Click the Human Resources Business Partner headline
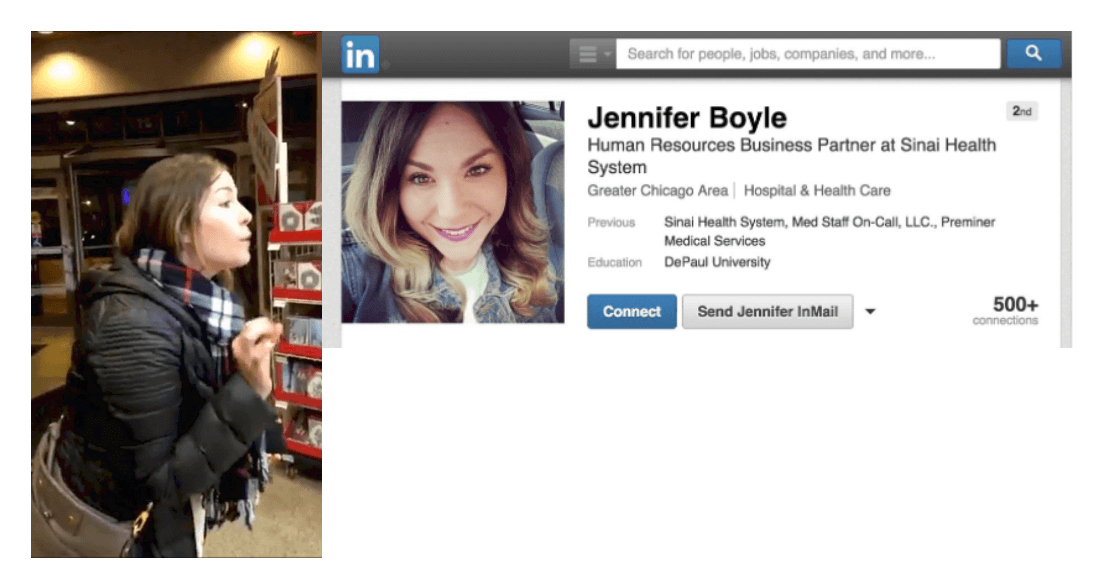Screen dimensions: 1104x580 point(791,156)
